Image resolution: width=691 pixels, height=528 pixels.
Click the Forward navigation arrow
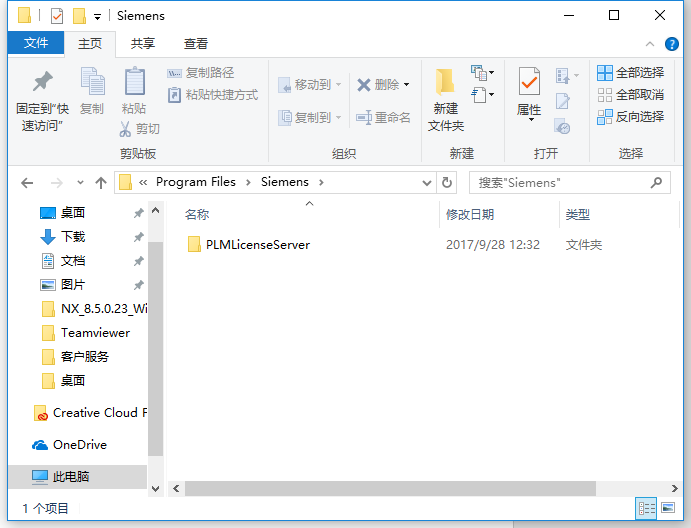tap(57, 183)
